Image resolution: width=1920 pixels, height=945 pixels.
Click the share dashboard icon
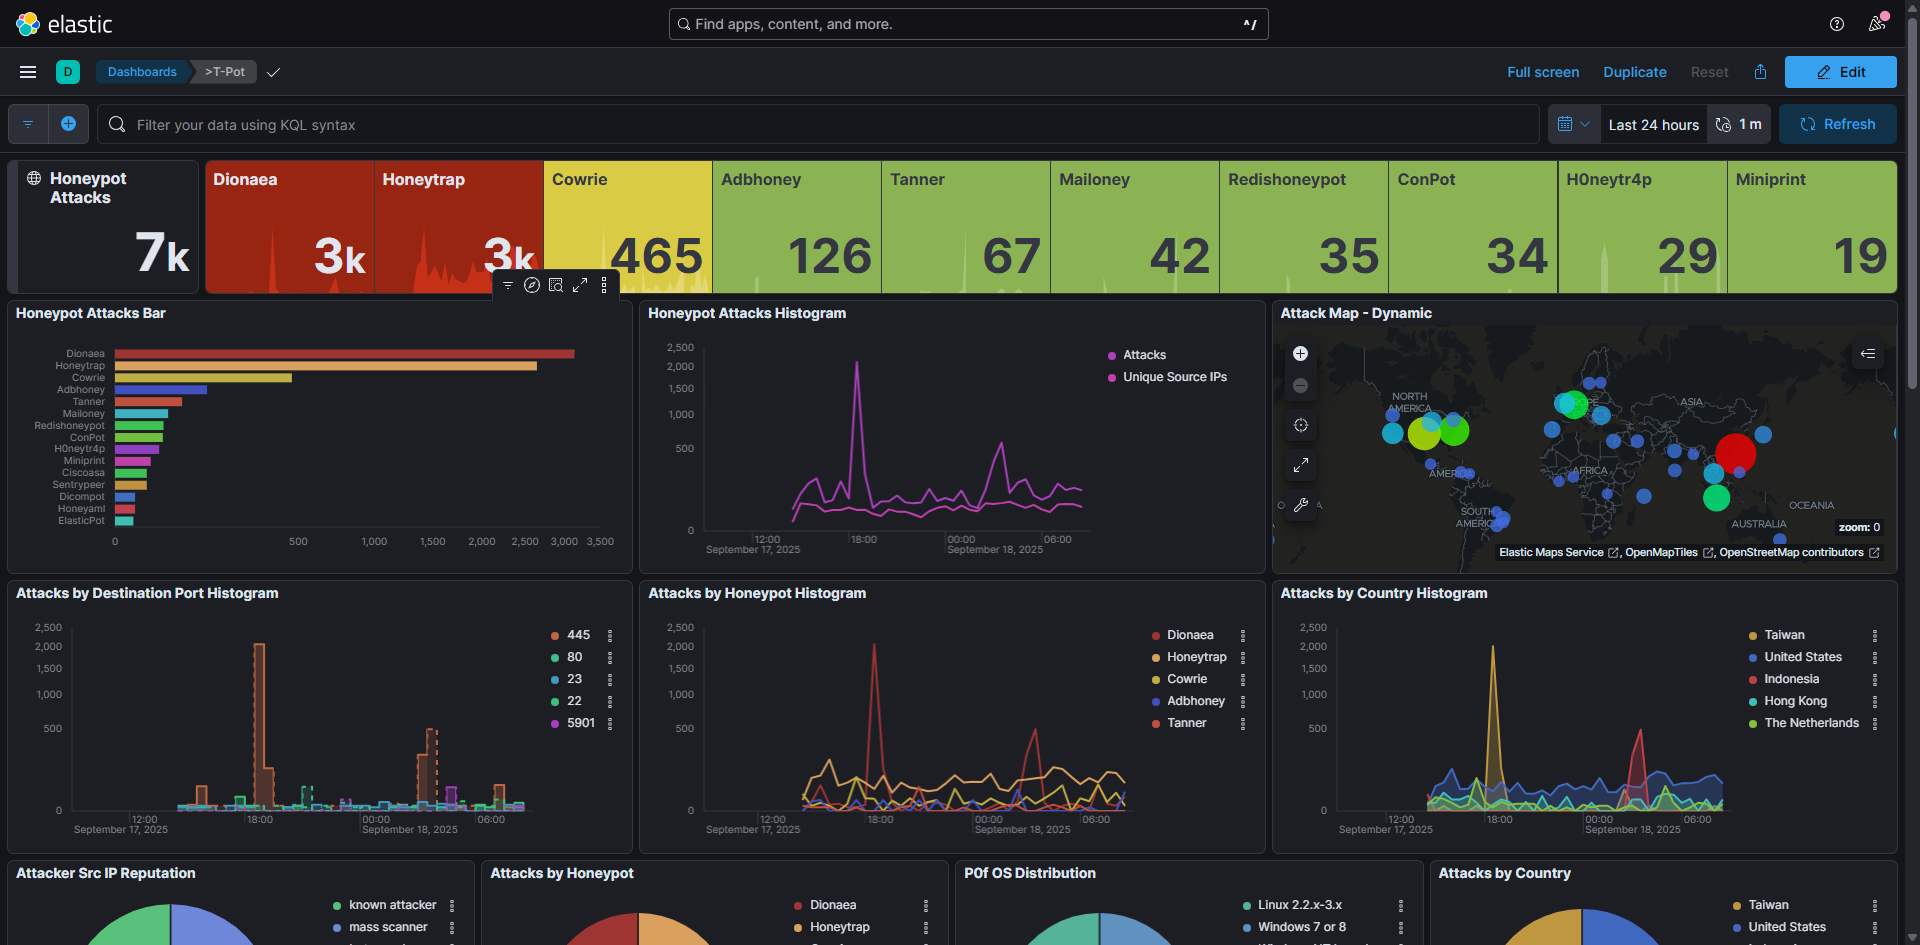[1760, 72]
